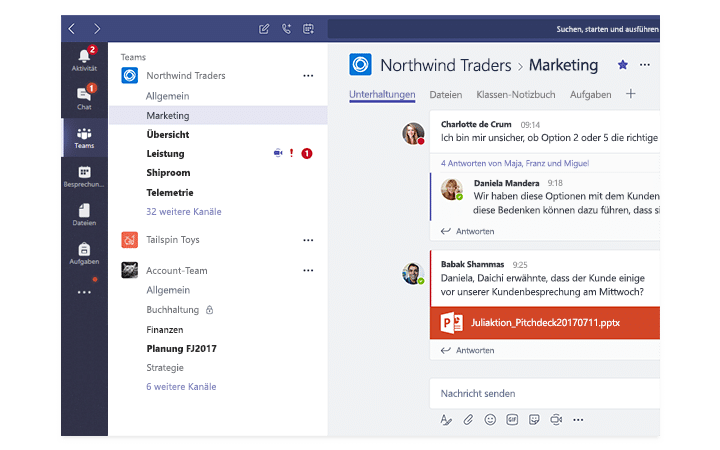This screenshot has width=720, height=450.
Task: Switch to the Dateien tab
Action: point(445,95)
